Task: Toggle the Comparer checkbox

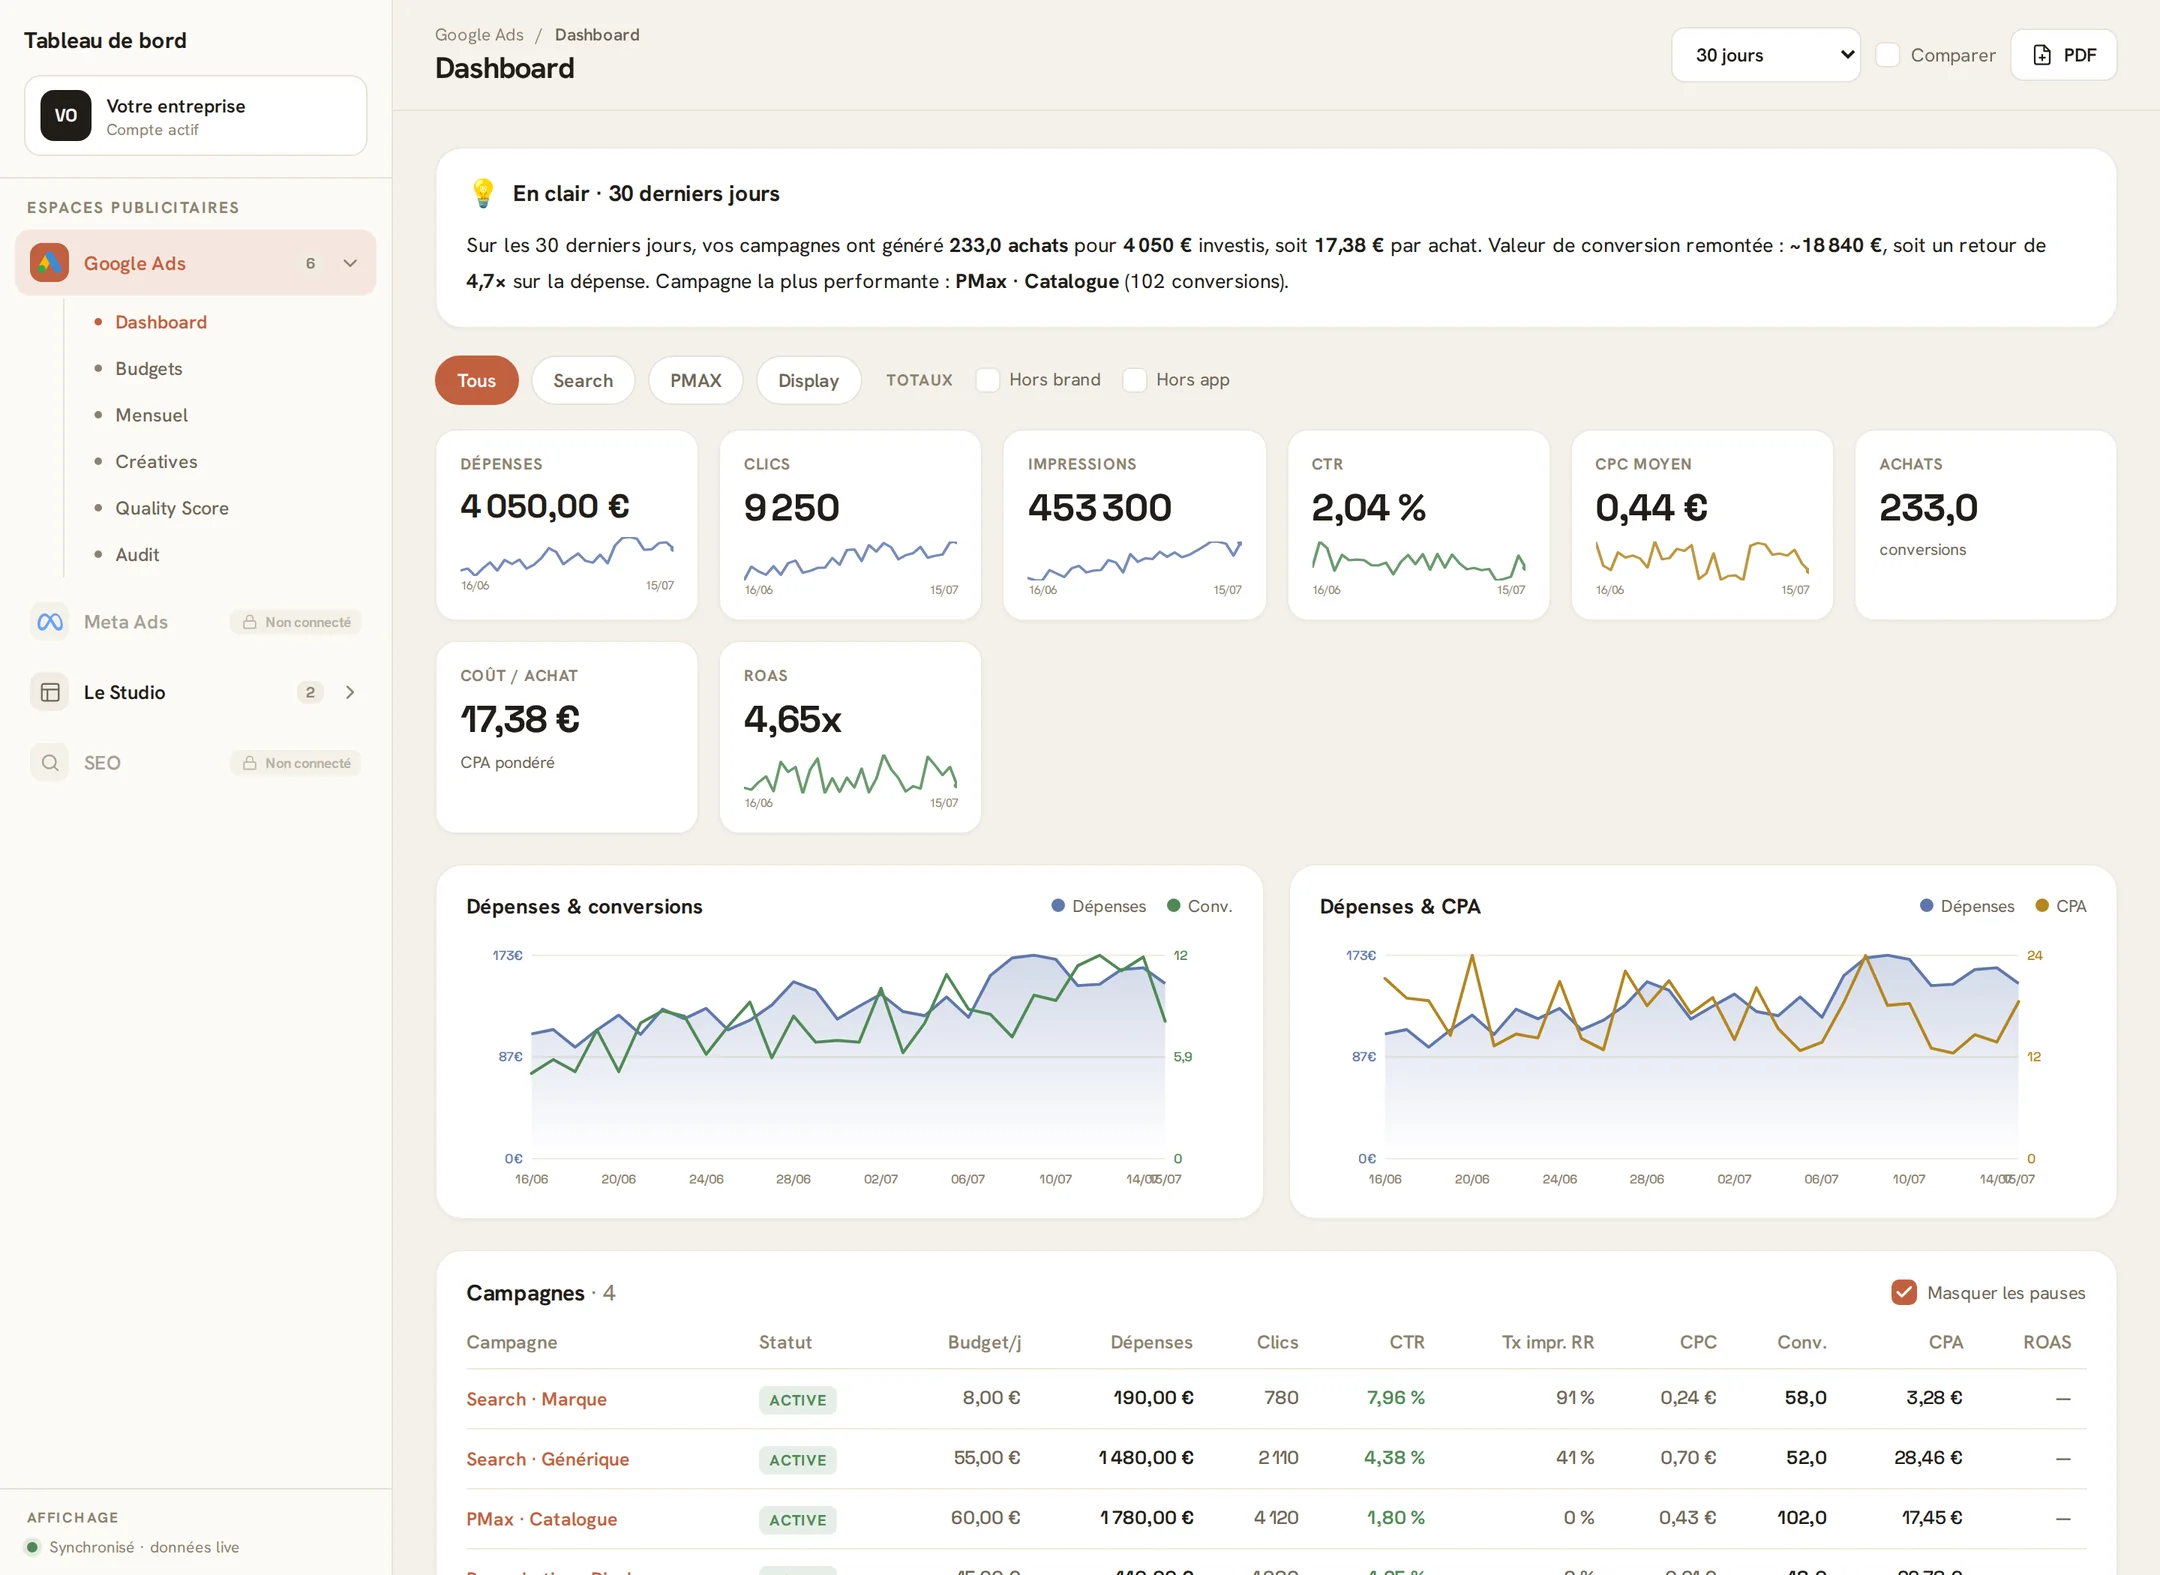Action: pos(1887,55)
